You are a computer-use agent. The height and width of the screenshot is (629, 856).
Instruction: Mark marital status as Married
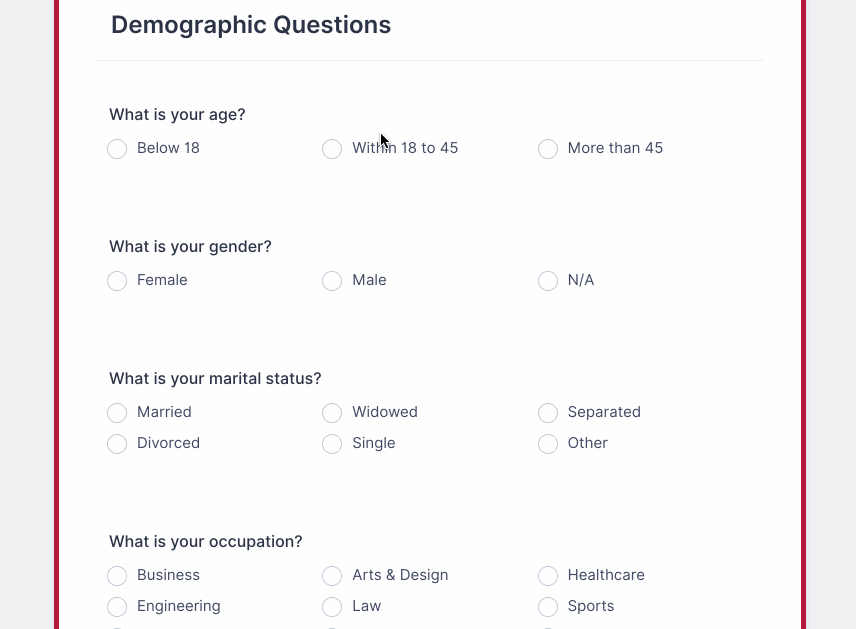[117, 413]
